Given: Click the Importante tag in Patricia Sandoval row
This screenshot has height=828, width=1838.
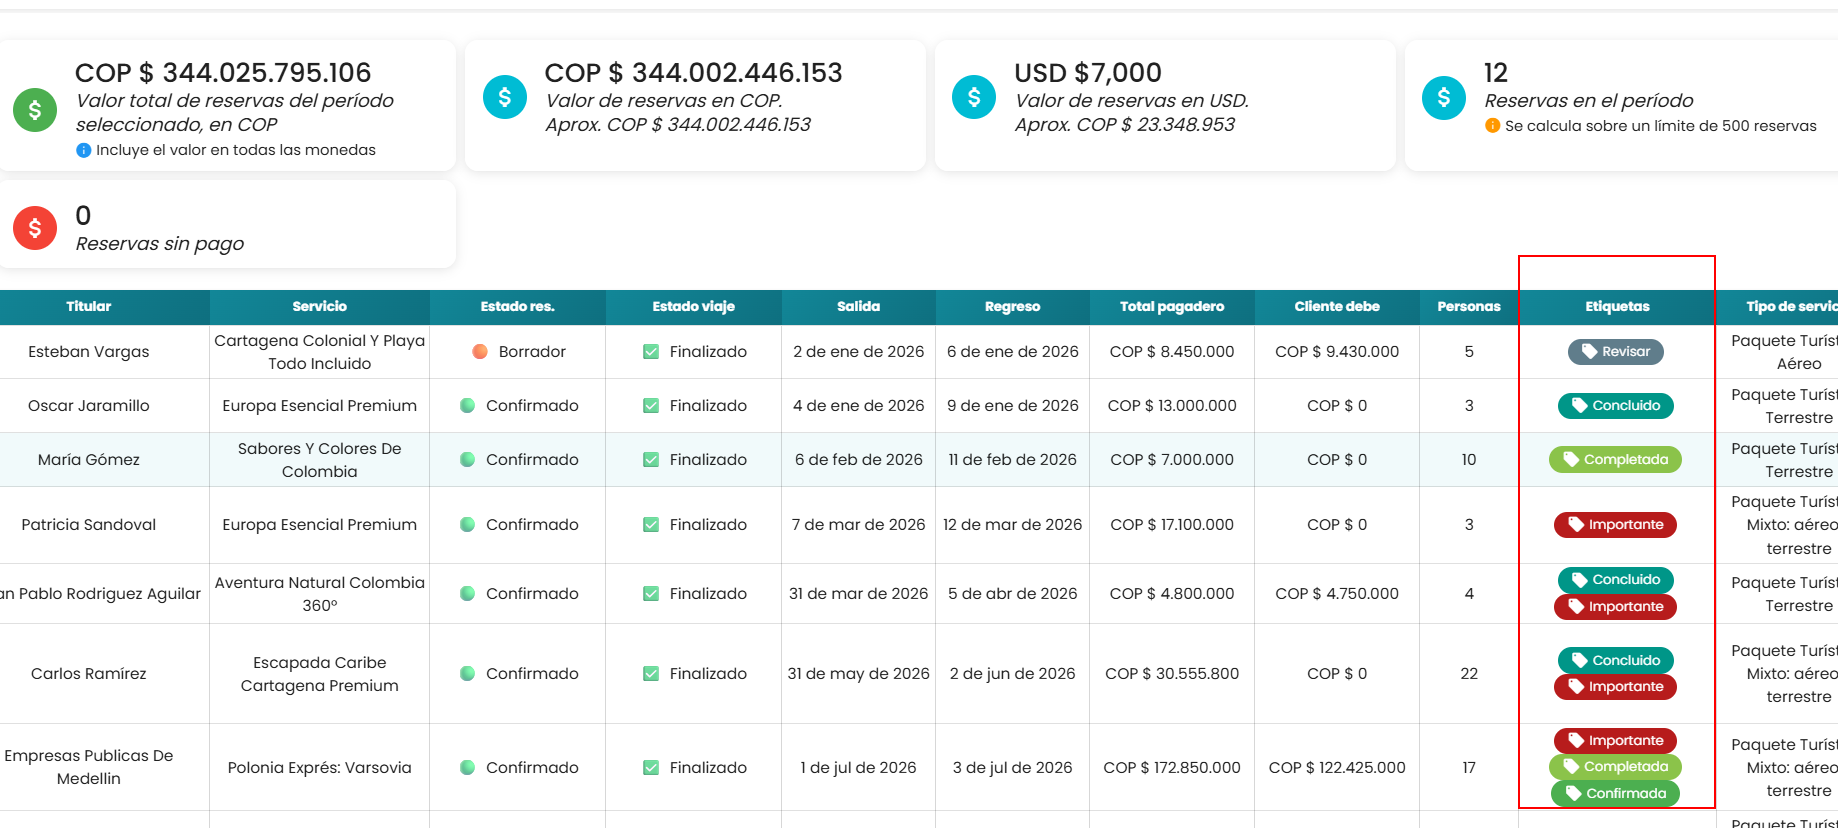Looking at the screenshot, I should pos(1615,525).
